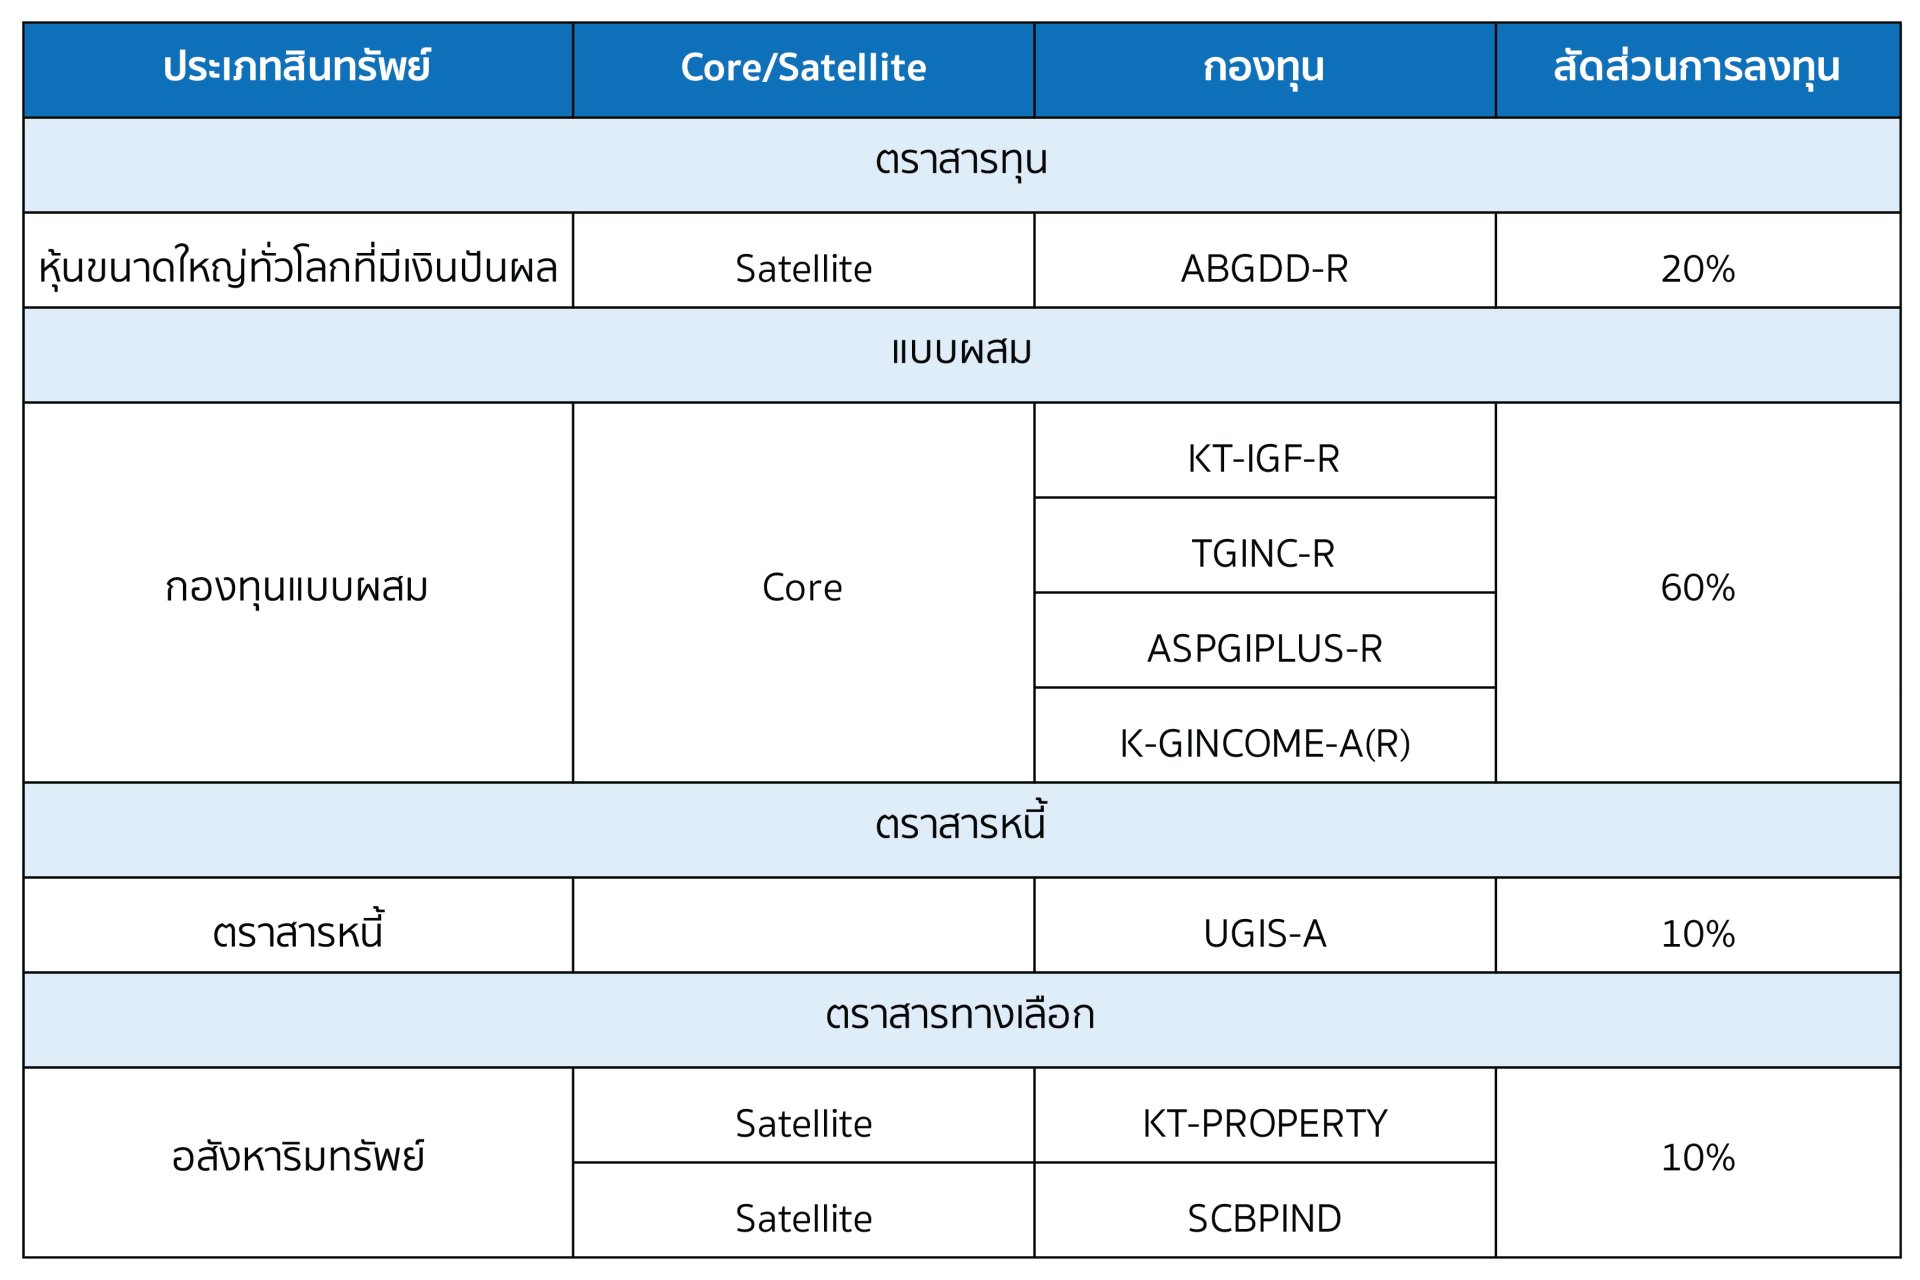Select the แบบผสม section row
This screenshot has width=1920, height=1280.
coord(961,352)
